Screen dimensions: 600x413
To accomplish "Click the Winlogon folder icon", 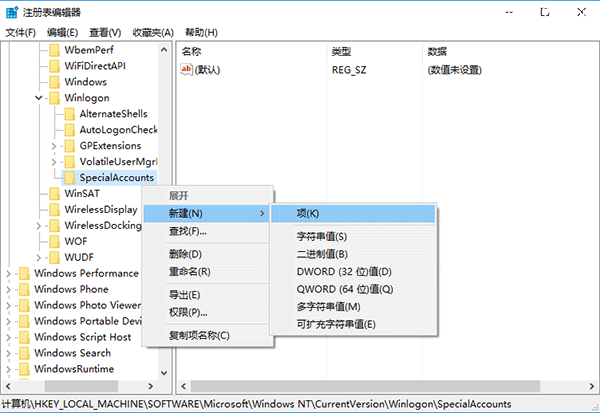I will click(54, 98).
